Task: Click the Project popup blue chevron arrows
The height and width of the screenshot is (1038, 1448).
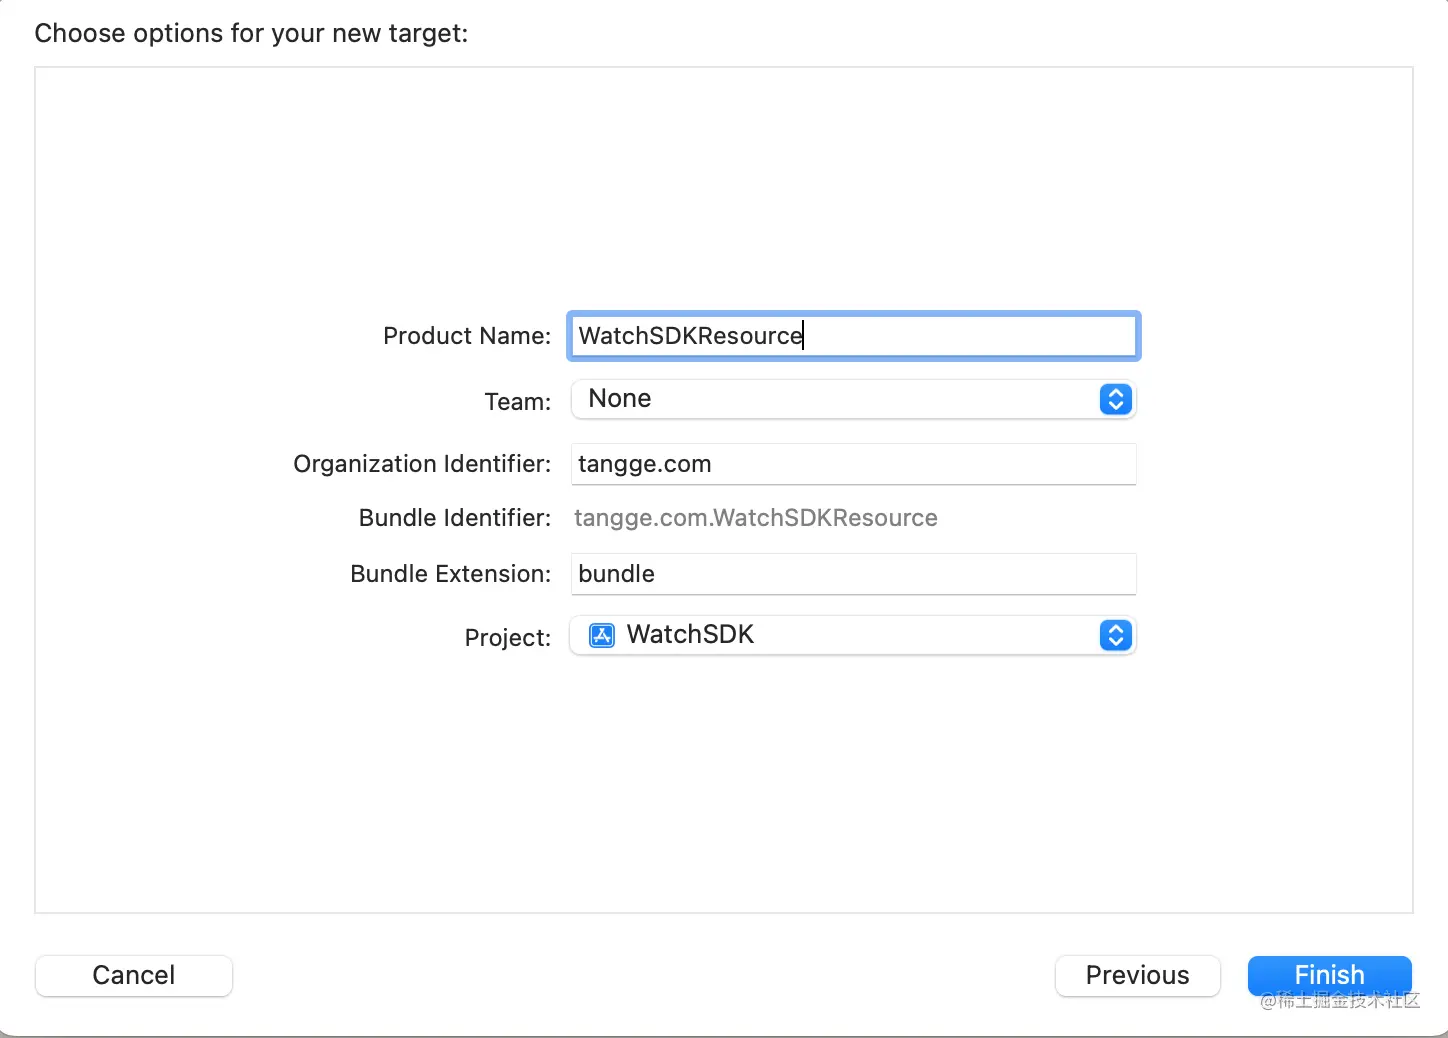Action: pyautogui.click(x=1115, y=636)
